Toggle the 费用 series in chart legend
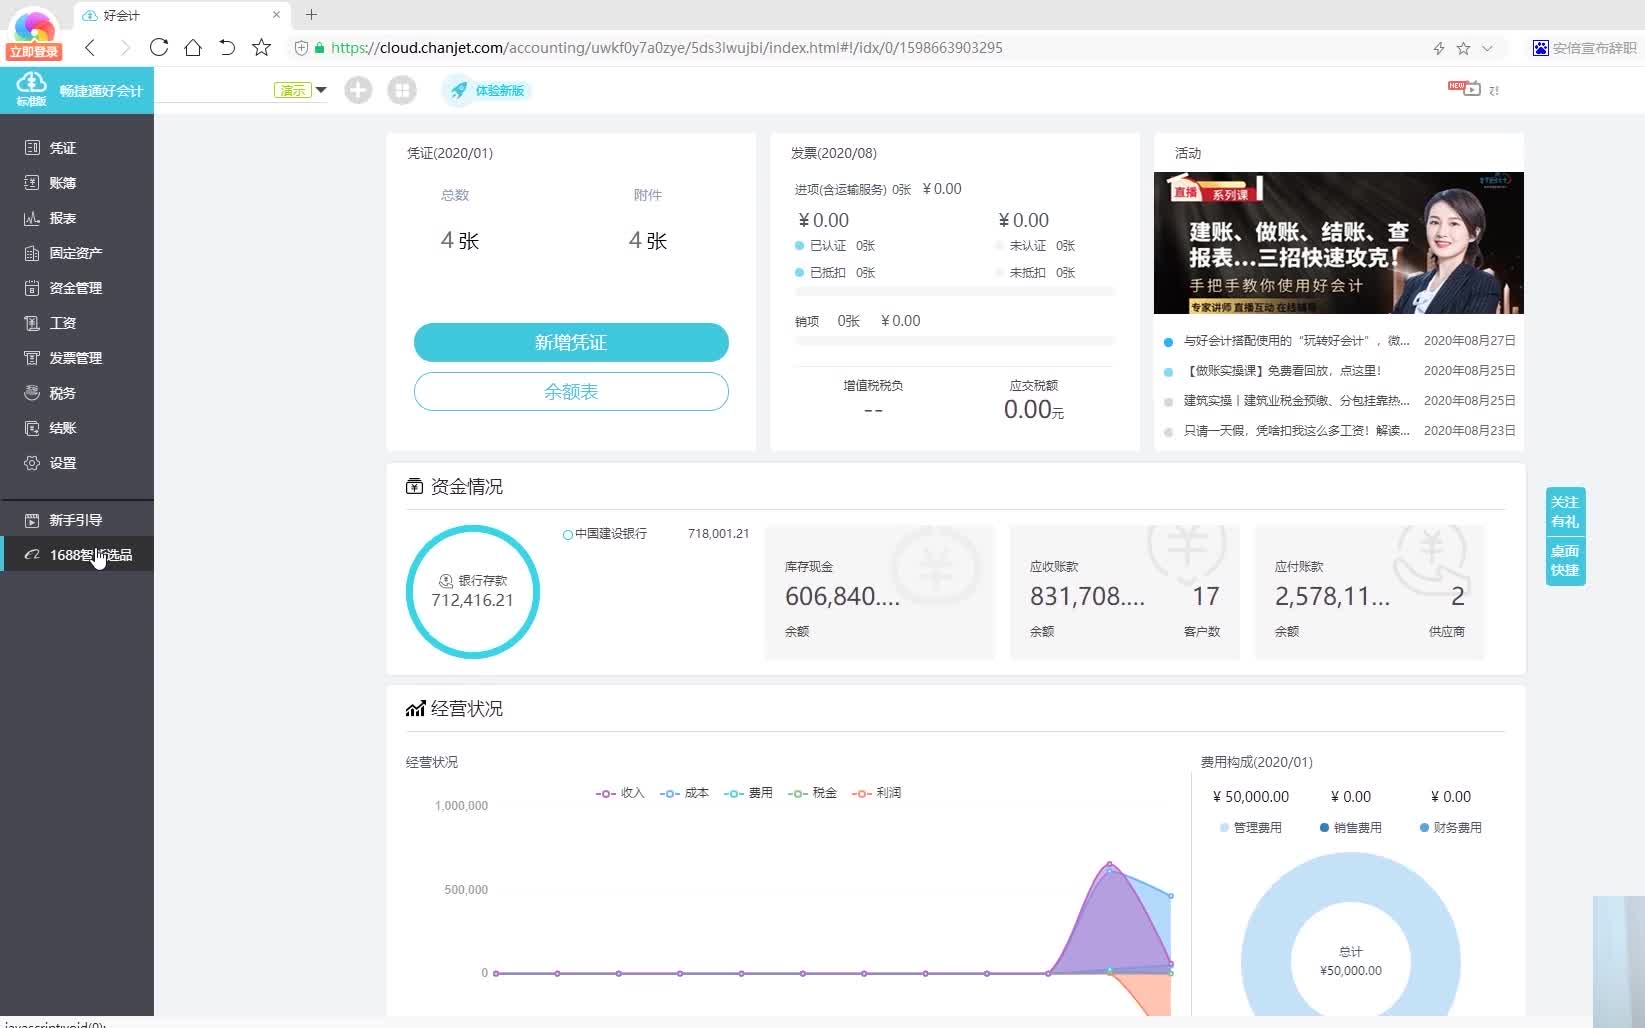Screen dimensions: 1645x1028 coord(748,793)
